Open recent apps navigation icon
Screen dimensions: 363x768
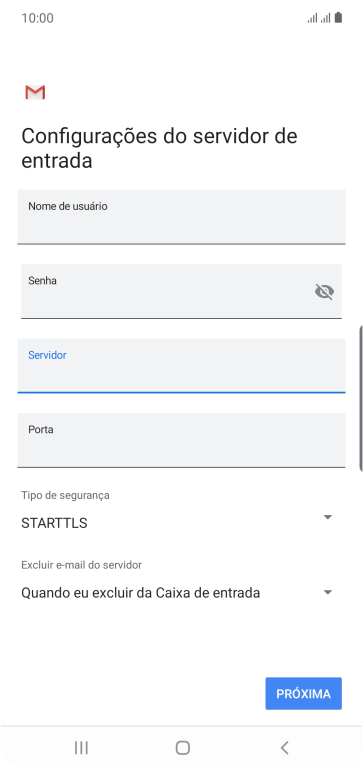click(81, 747)
